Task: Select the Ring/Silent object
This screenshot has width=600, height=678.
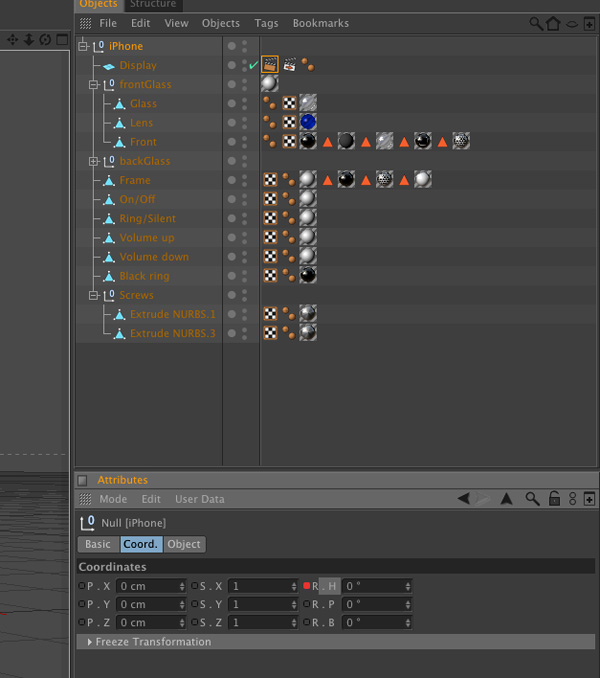Action: click(x=147, y=218)
